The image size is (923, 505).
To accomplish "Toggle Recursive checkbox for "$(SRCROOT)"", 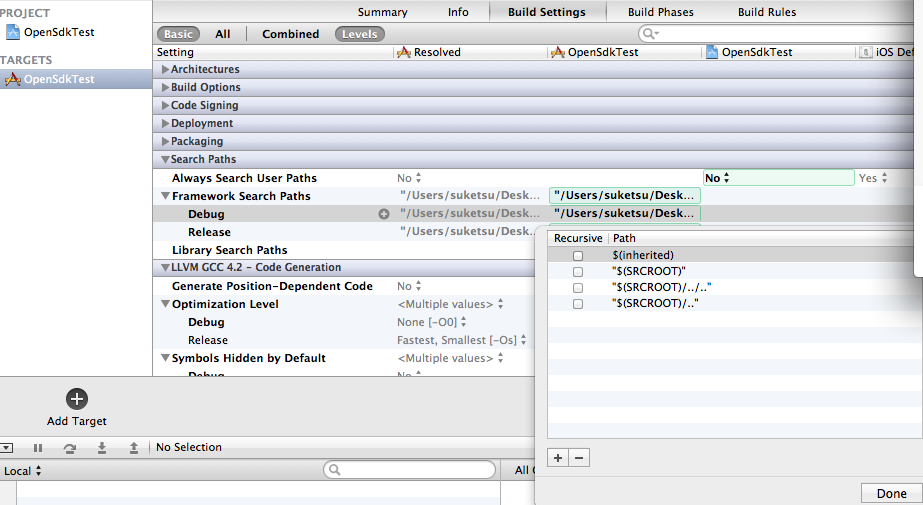I will pos(578,272).
